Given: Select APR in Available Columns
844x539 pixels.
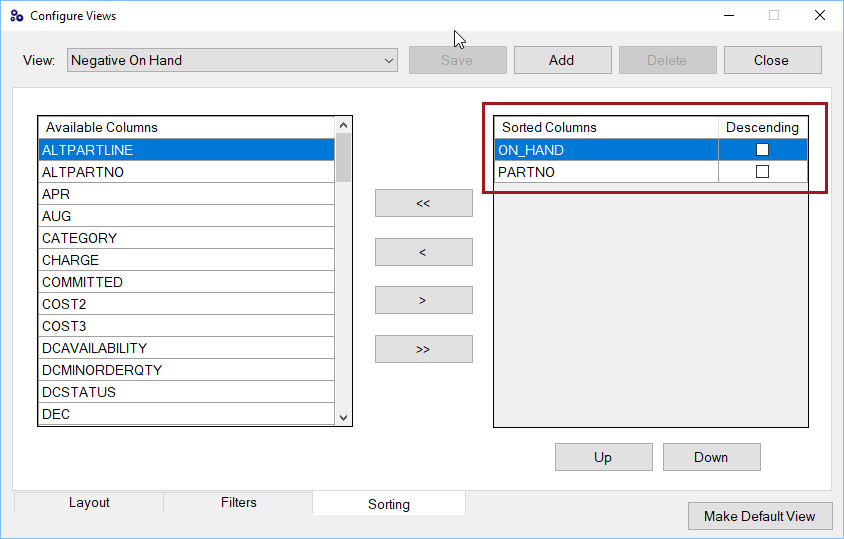Looking at the screenshot, I should coord(186,194).
